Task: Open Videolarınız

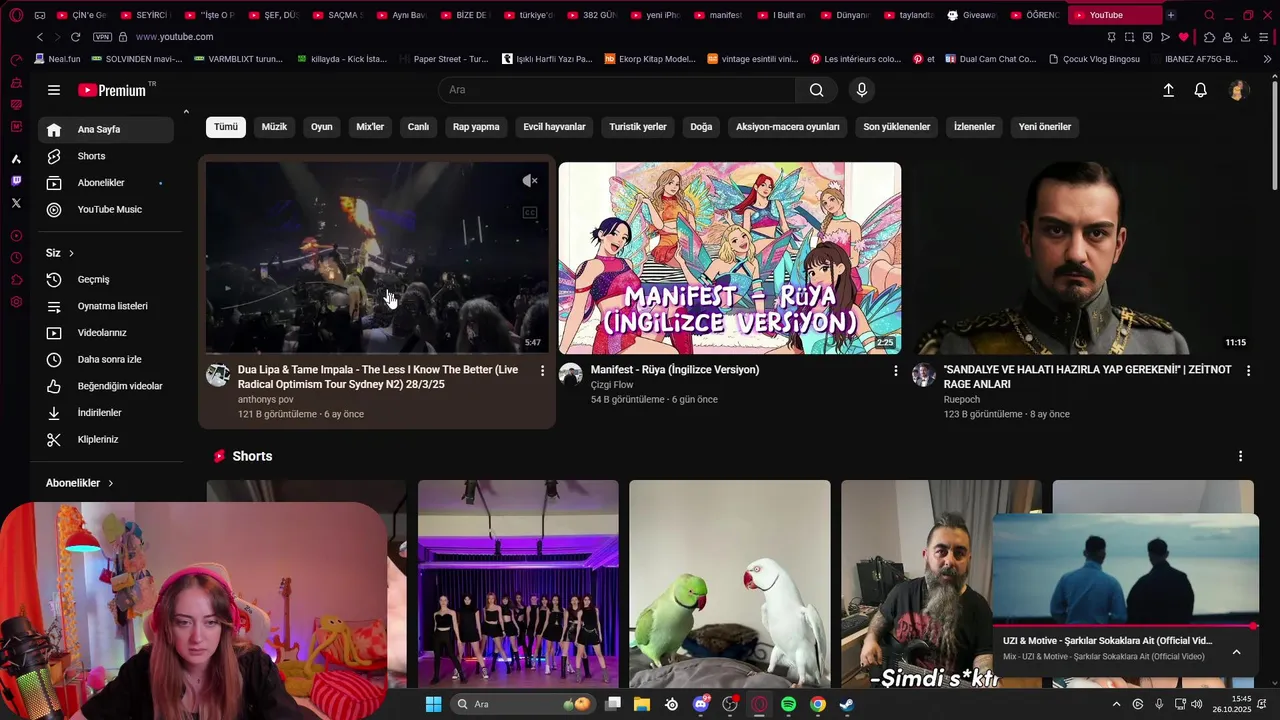Action: (x=106, y=333)
